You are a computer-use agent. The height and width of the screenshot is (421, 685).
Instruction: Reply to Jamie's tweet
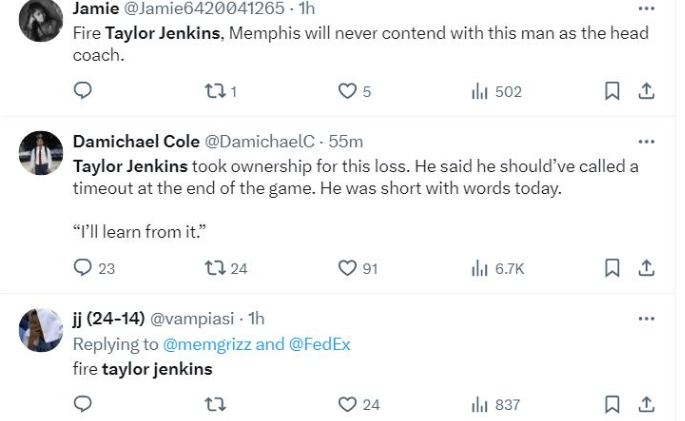click(x=83, y=91)
